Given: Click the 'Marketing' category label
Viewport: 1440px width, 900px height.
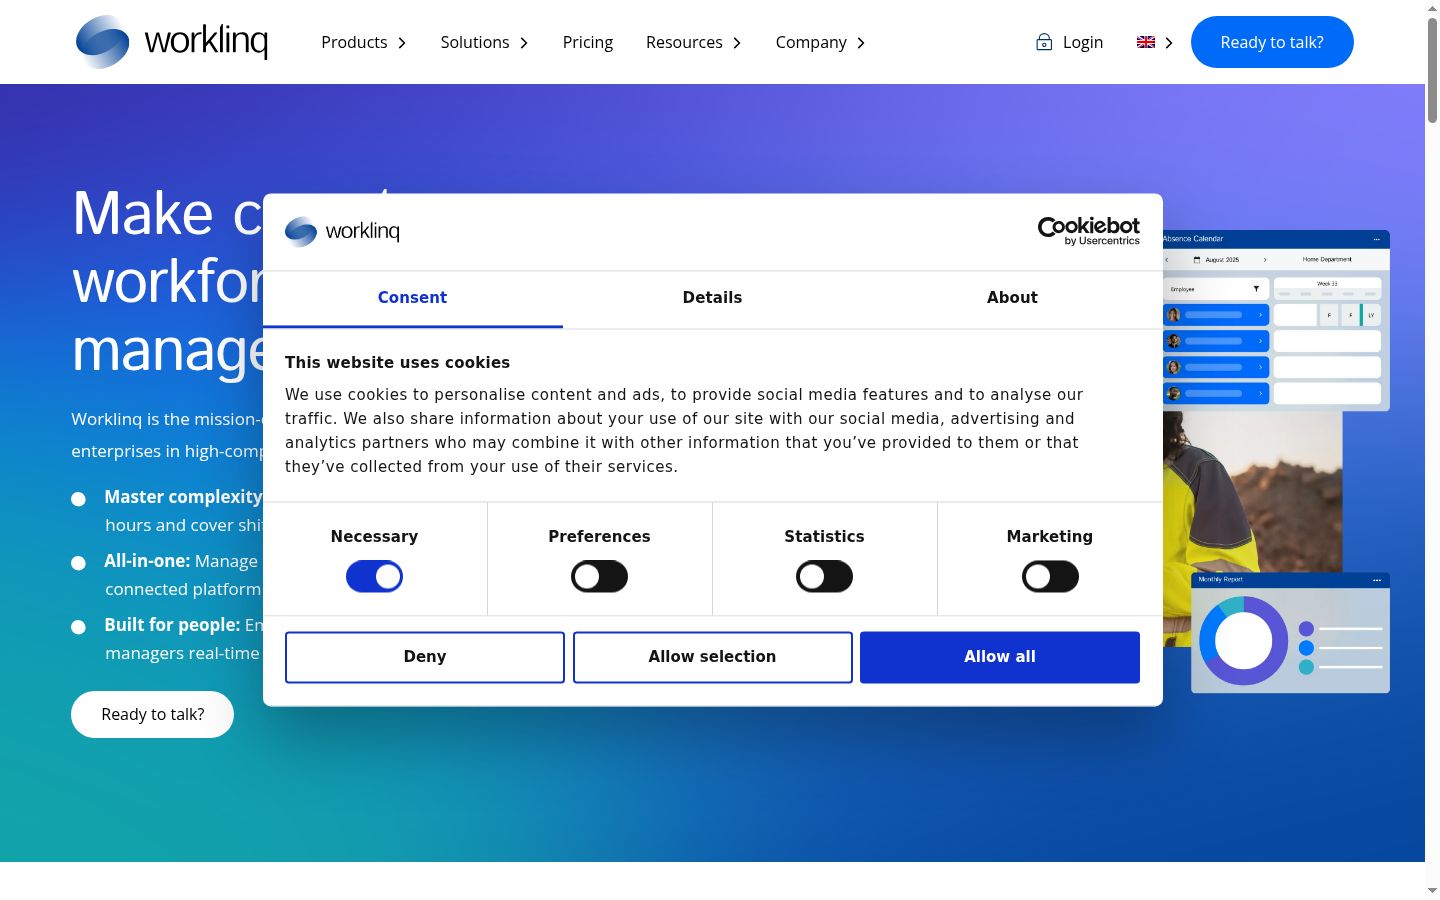Looking at the screenshot, I should (x=1050, y=536).
